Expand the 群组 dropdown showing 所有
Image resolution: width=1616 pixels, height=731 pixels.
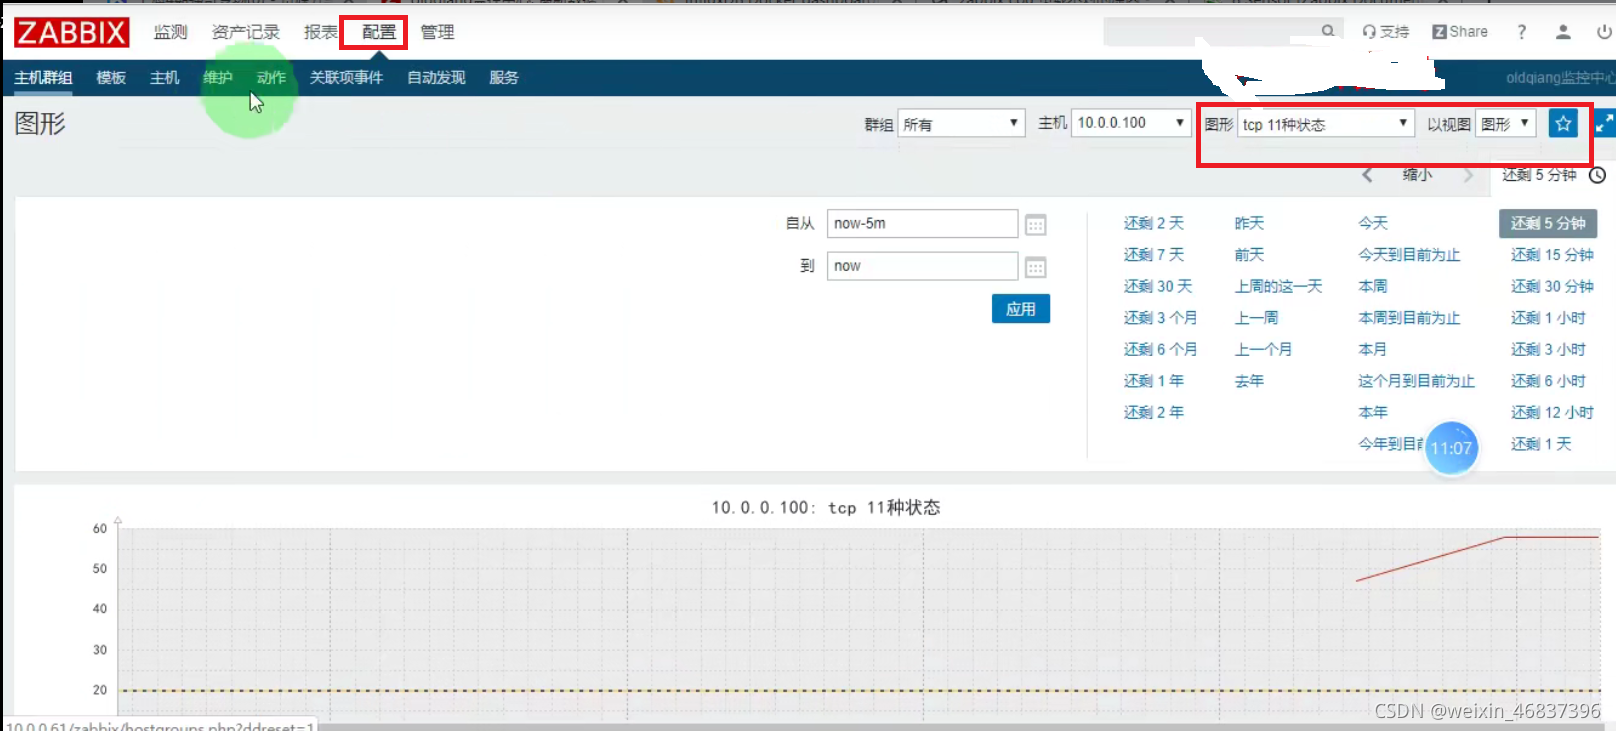click(961, 124)
